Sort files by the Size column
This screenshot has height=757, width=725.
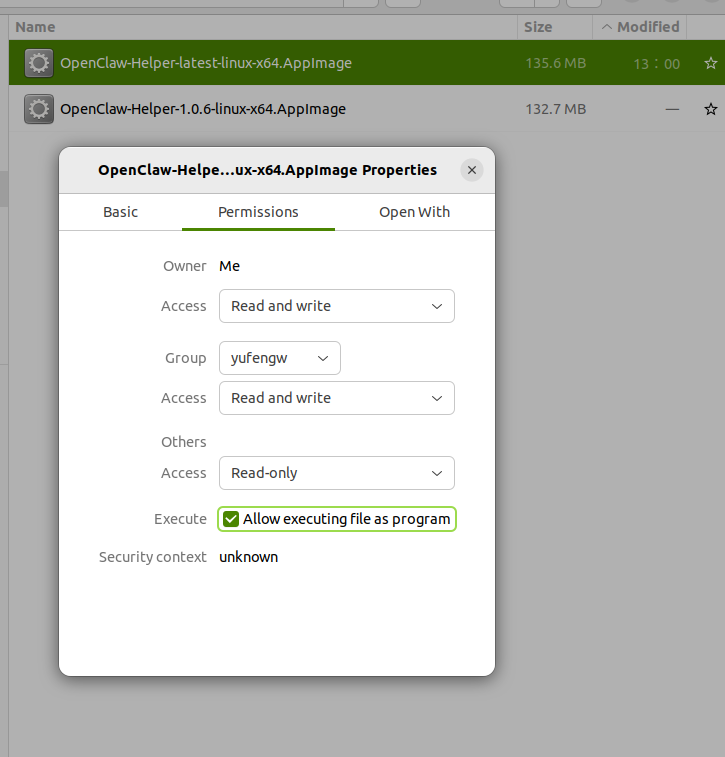[x=538, y=27]
